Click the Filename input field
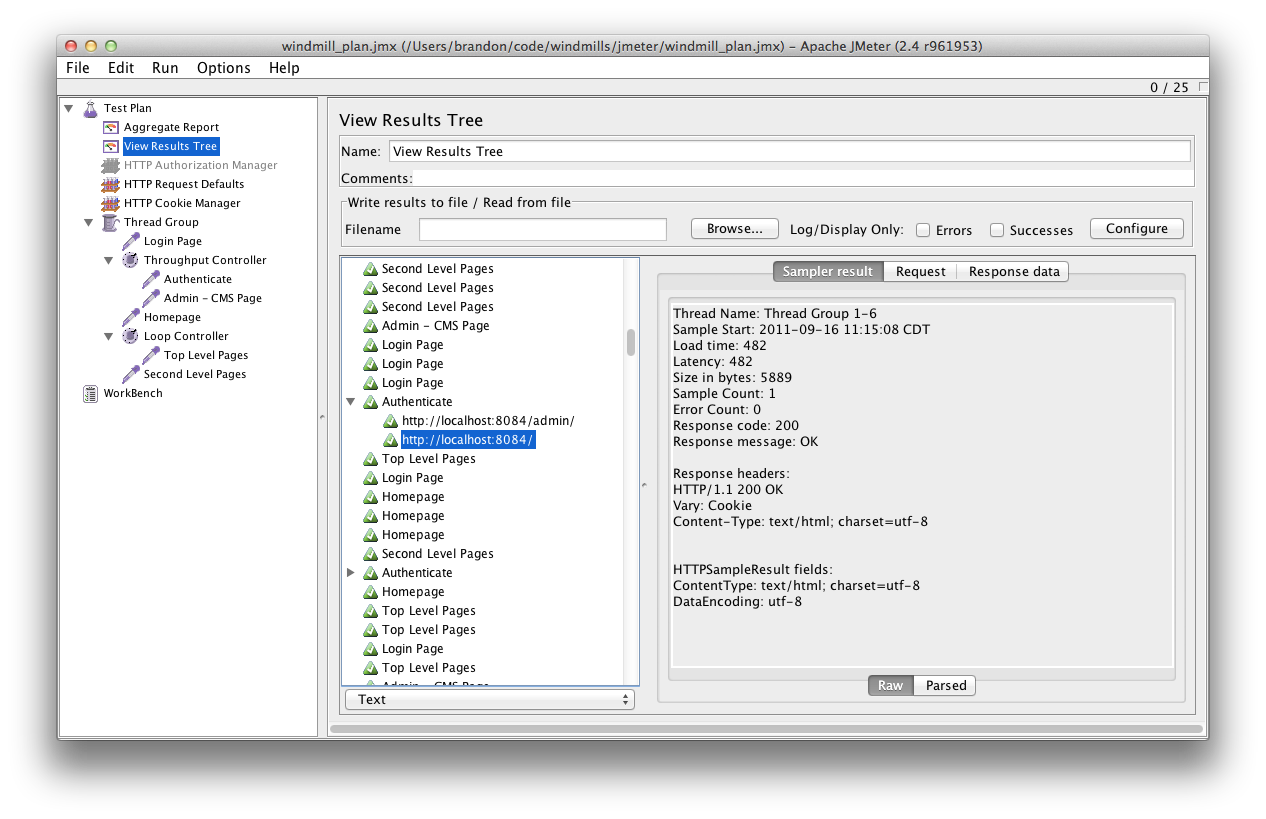The height and width of the screenshot is (819, 1266). [542, 230]
